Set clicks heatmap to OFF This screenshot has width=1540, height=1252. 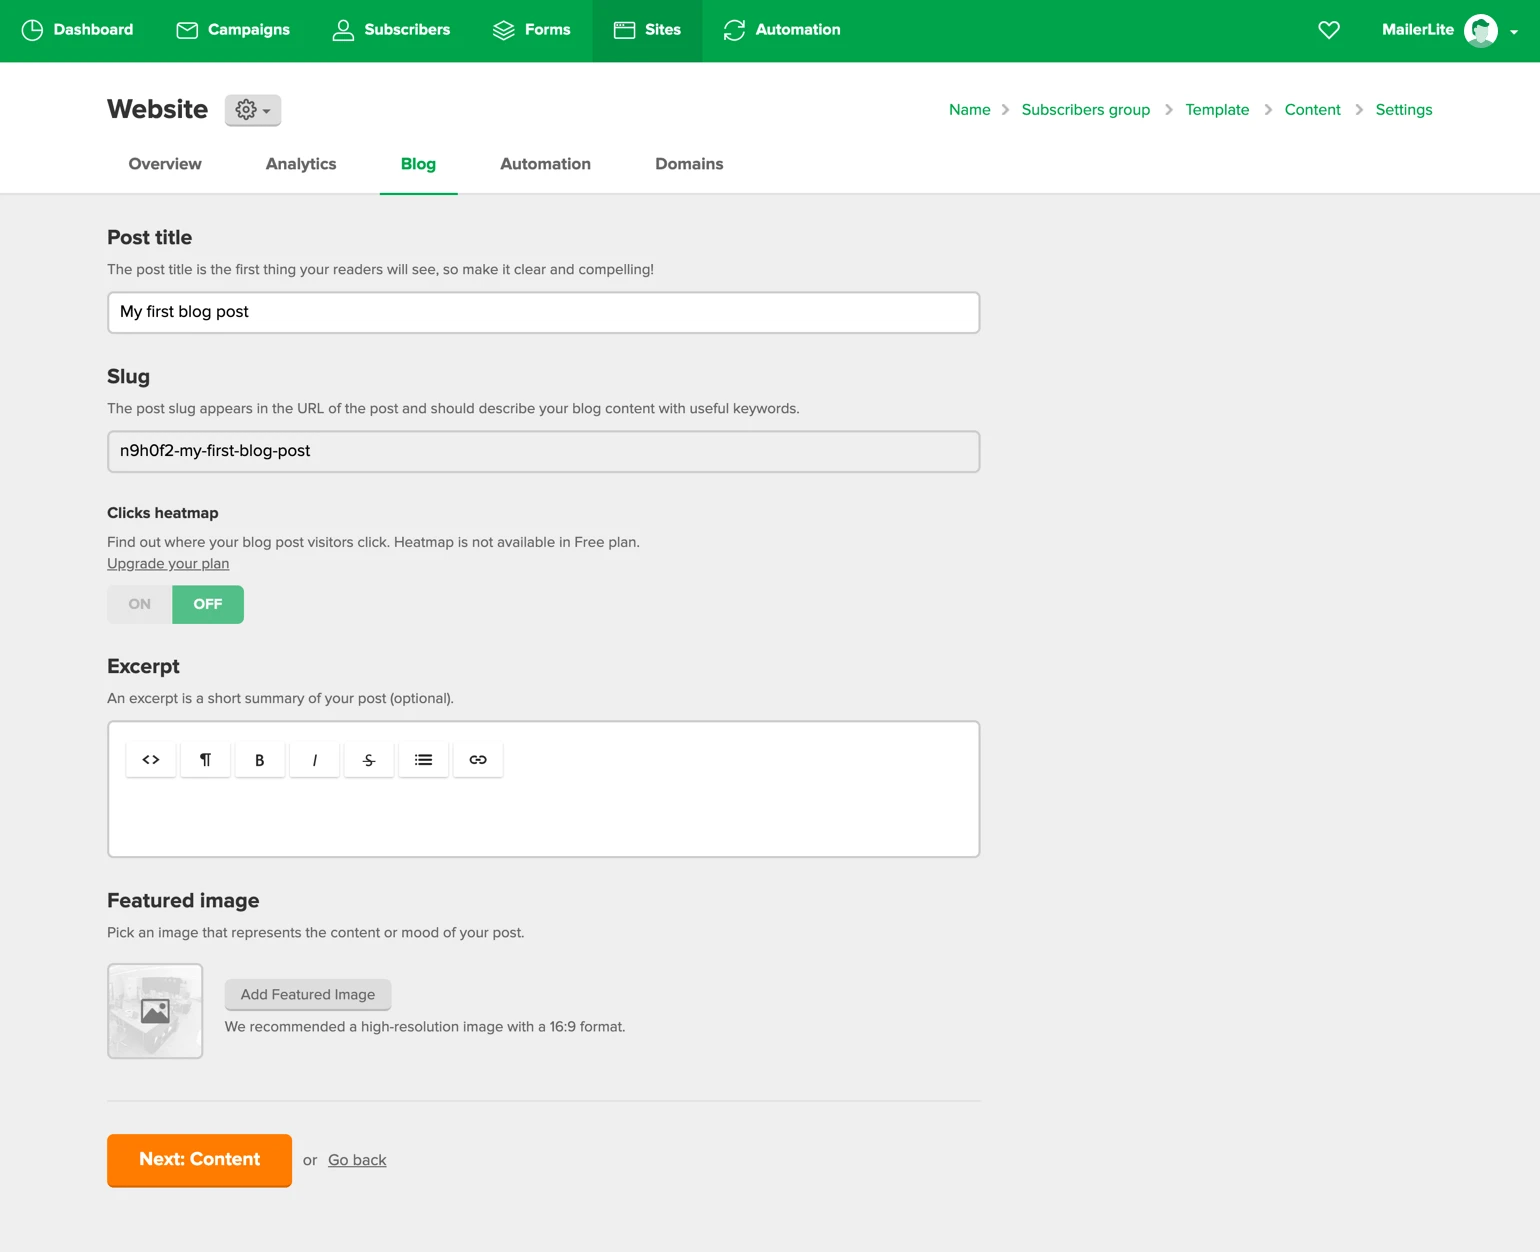pyautogui.click(x=208, y=604)
